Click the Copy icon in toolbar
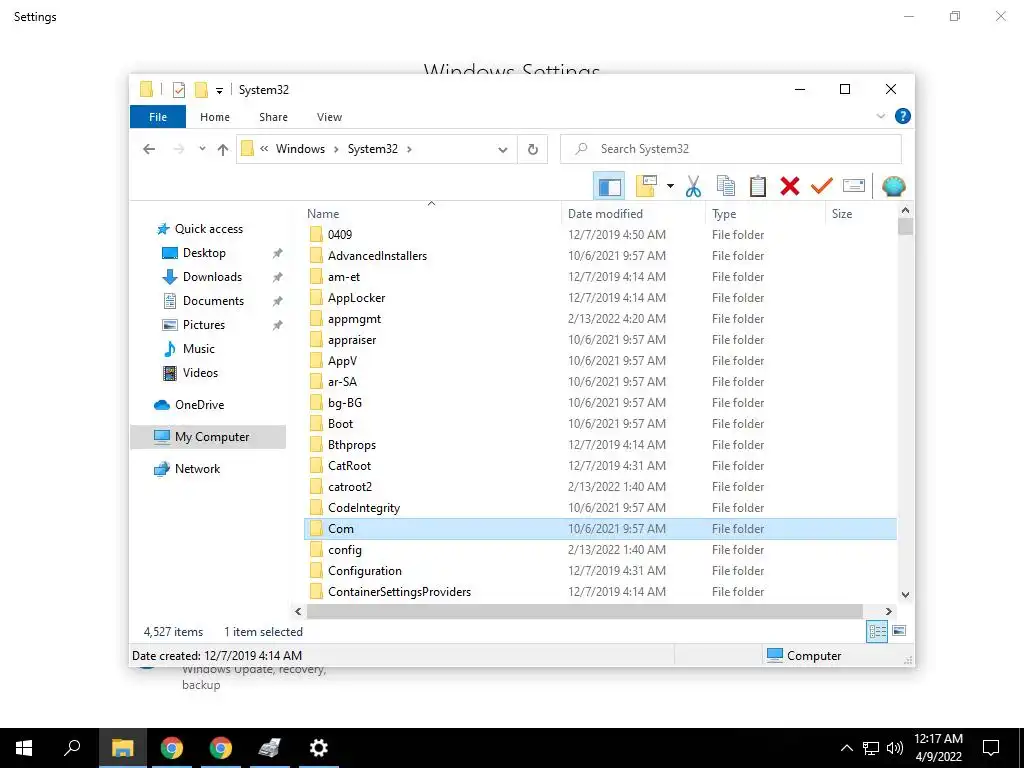1024x768 pixels. [726, 187]
